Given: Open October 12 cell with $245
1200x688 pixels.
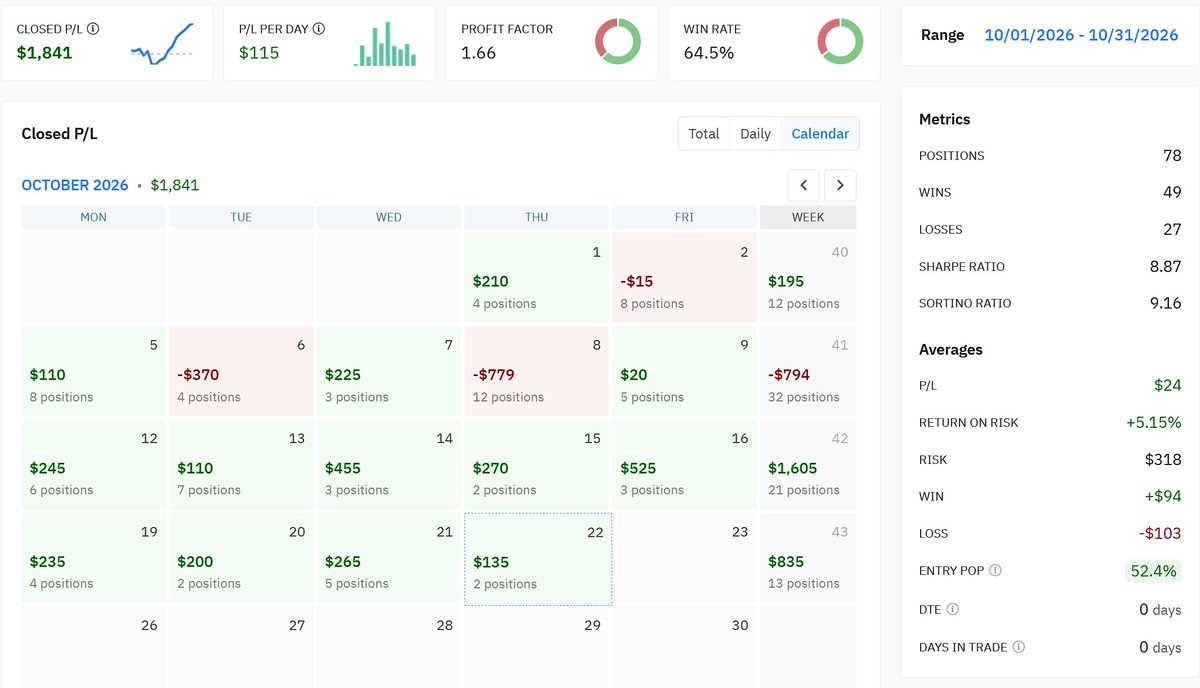Looking at the screenshot, I should tap(93, 464).
